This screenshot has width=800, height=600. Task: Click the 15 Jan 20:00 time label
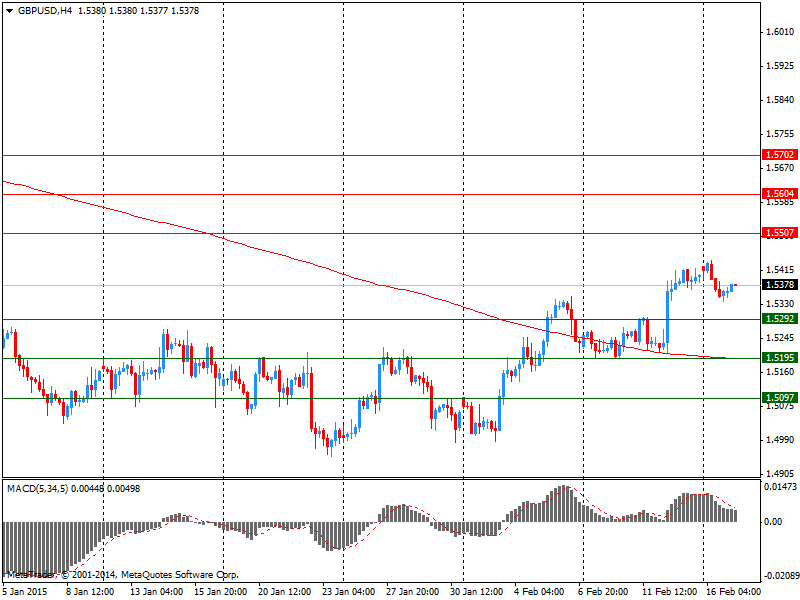(220, 591)
